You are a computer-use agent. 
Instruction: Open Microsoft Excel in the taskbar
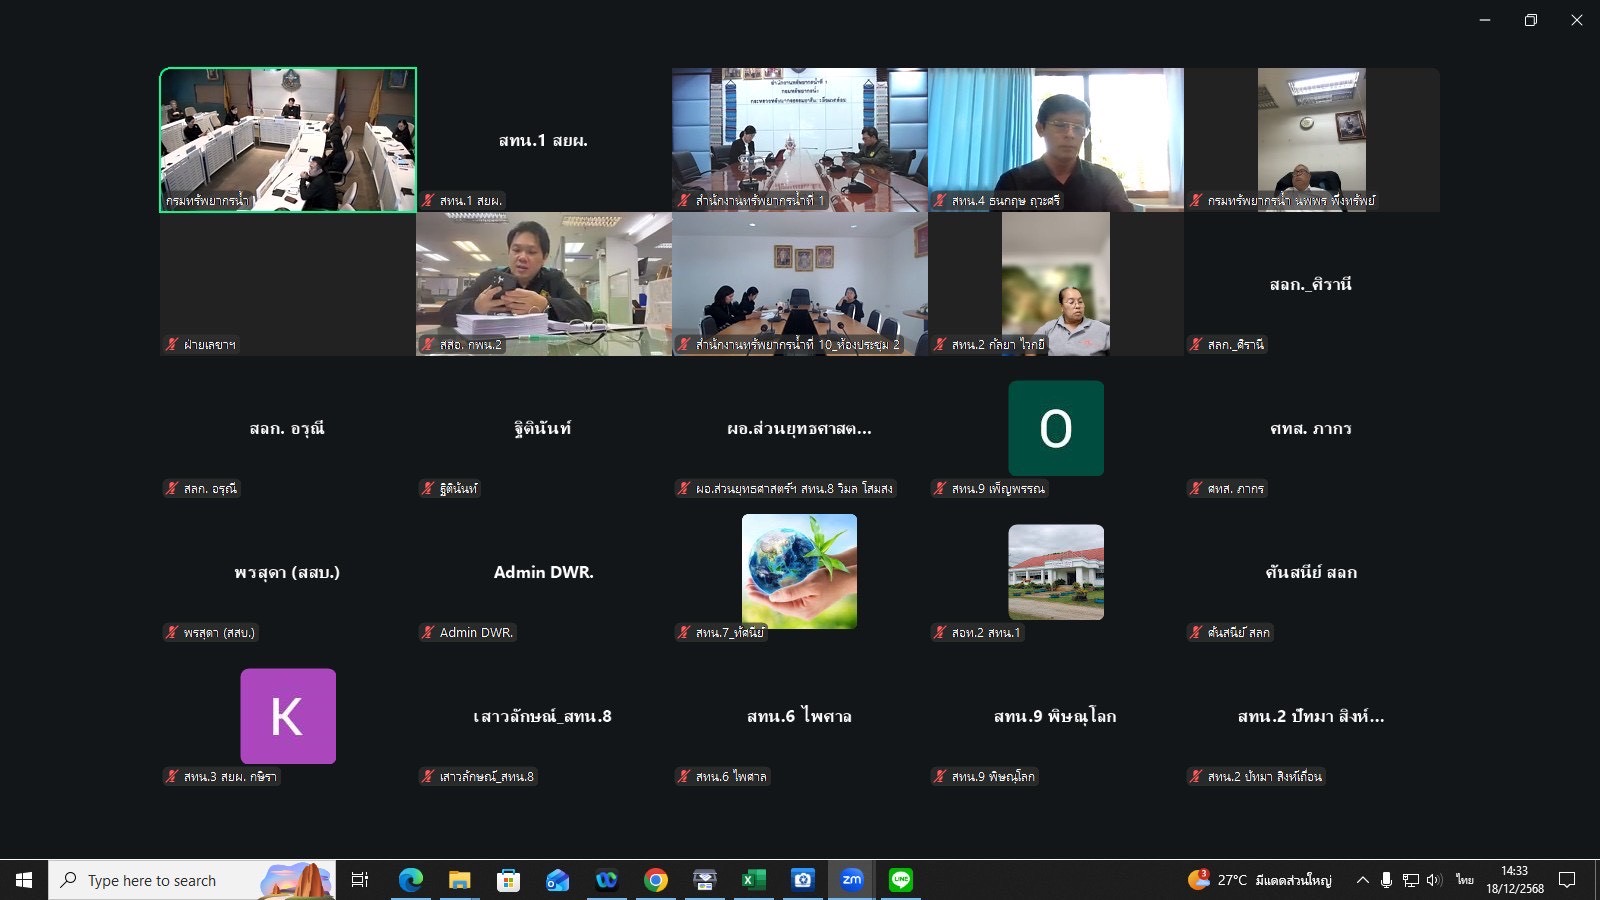753,880
